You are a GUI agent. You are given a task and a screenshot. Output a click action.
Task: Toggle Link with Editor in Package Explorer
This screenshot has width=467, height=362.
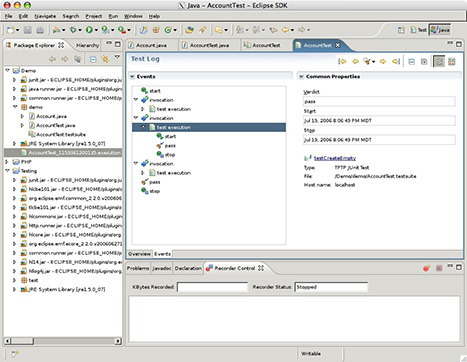point(105,59)
